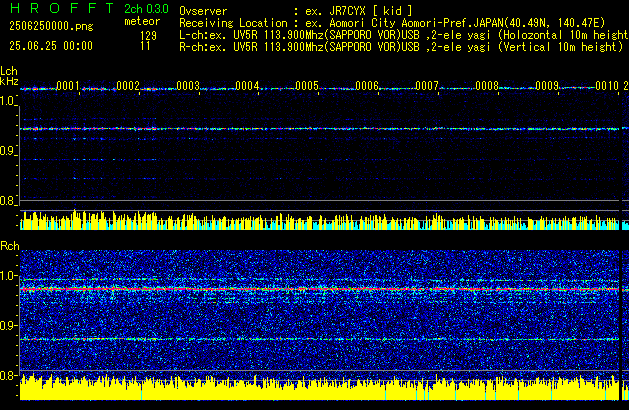Click the 2ch 0.3.0 version label
The image size is (629, 410).
(146, 9)
